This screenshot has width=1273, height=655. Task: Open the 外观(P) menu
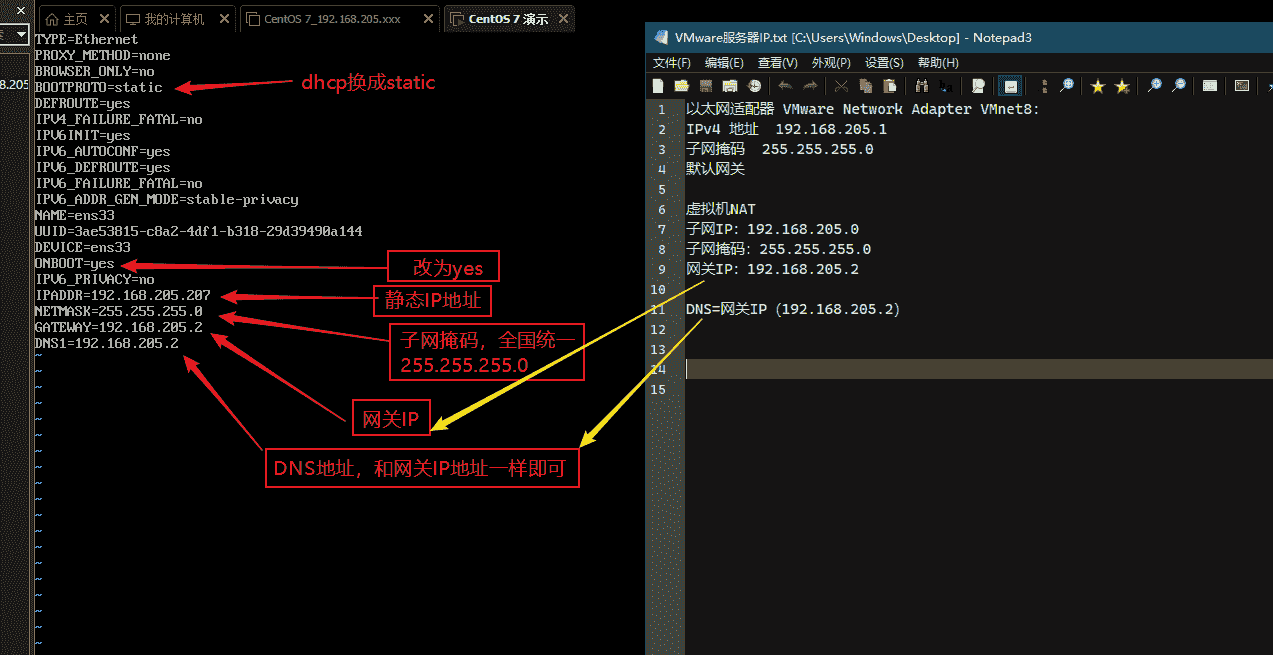[x=831, y=63]
